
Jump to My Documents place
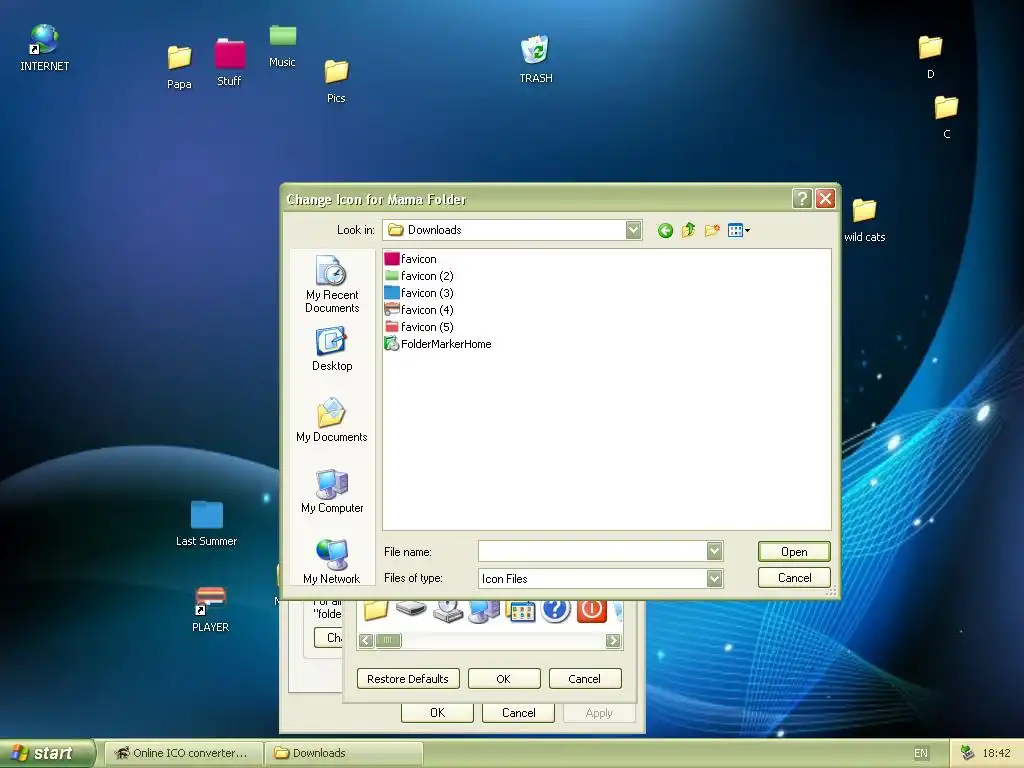point(332,420)
